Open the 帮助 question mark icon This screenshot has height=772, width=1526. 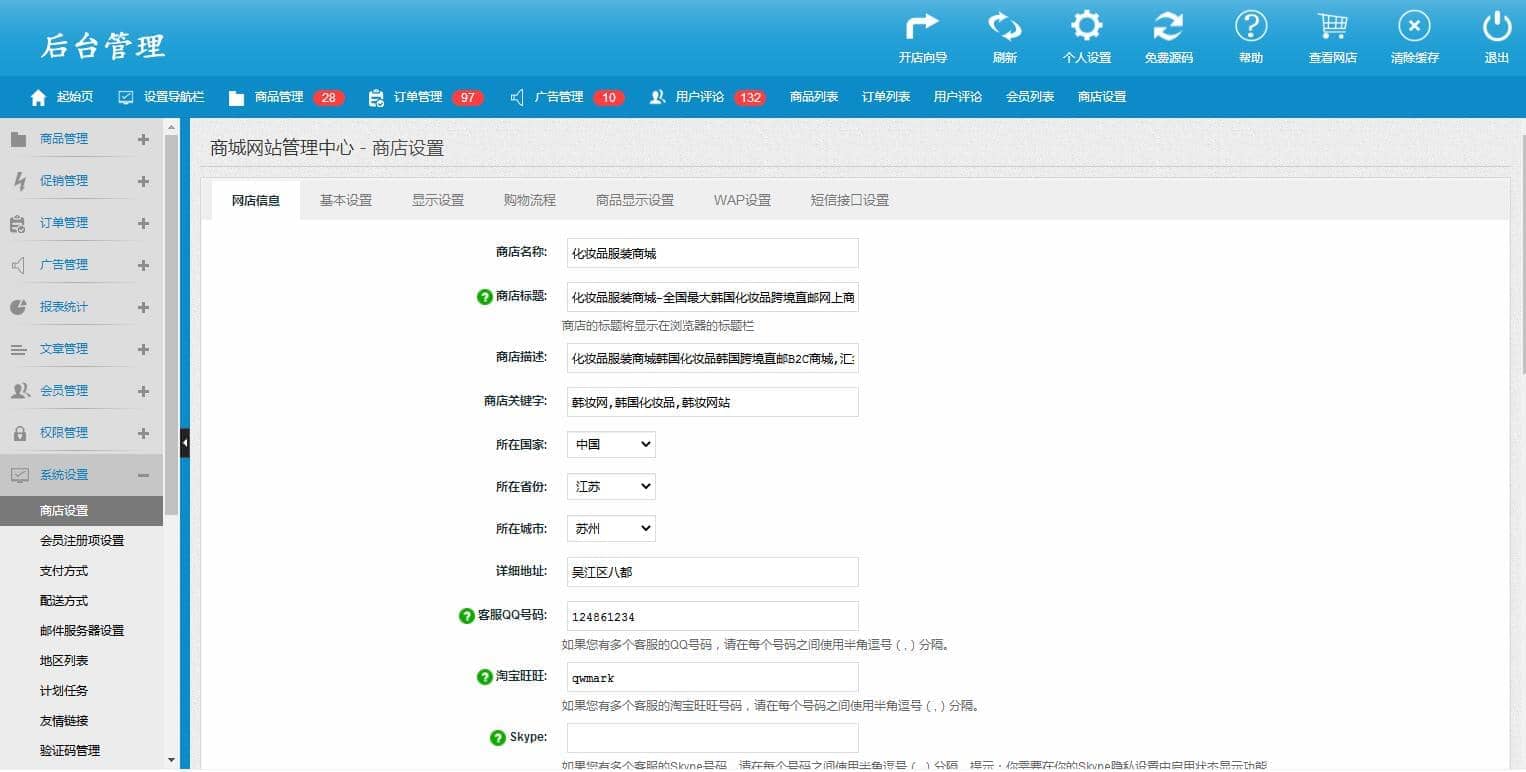(1250, 27)
